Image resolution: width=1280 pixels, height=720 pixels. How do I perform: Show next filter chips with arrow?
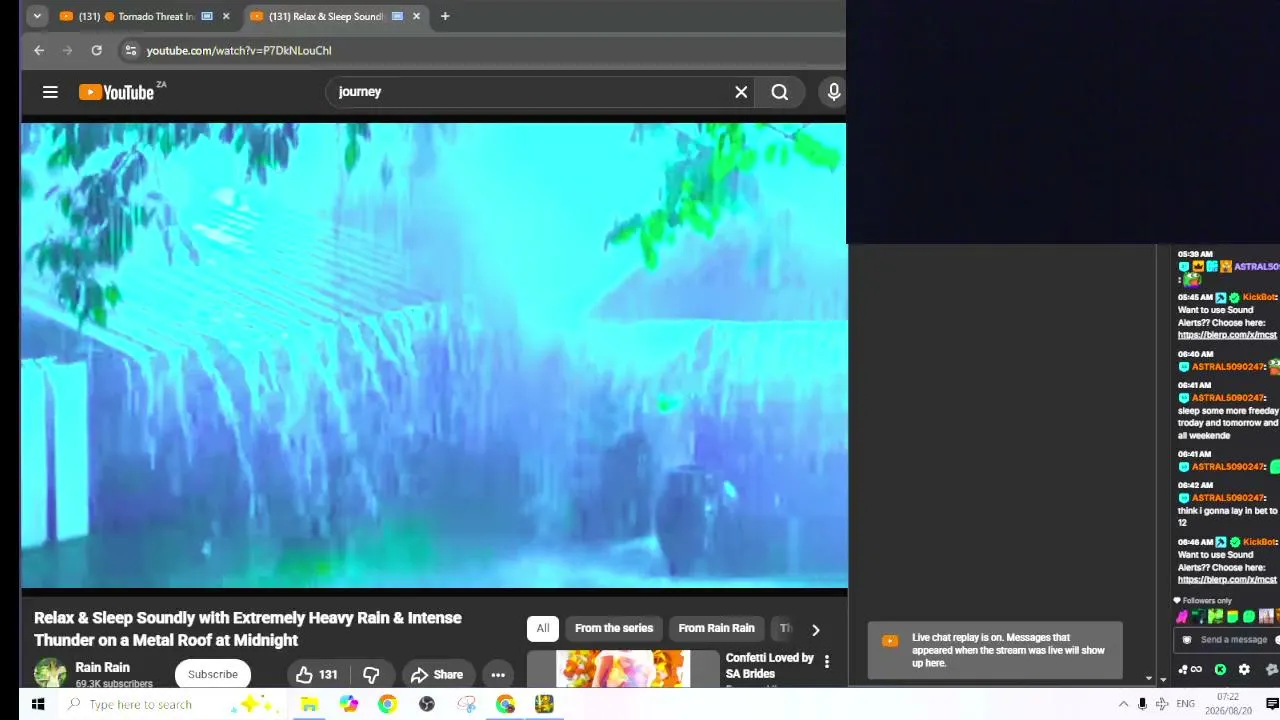point(815,629)
